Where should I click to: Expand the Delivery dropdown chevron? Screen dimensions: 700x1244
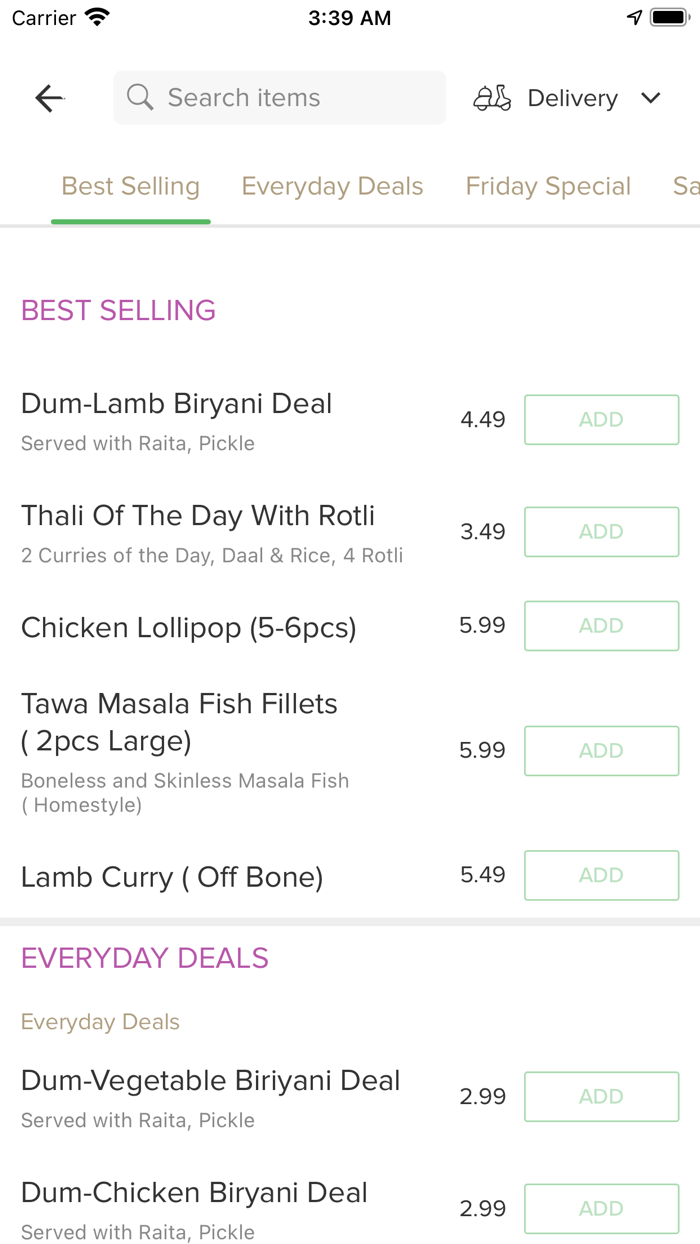(x=651, y=98)
